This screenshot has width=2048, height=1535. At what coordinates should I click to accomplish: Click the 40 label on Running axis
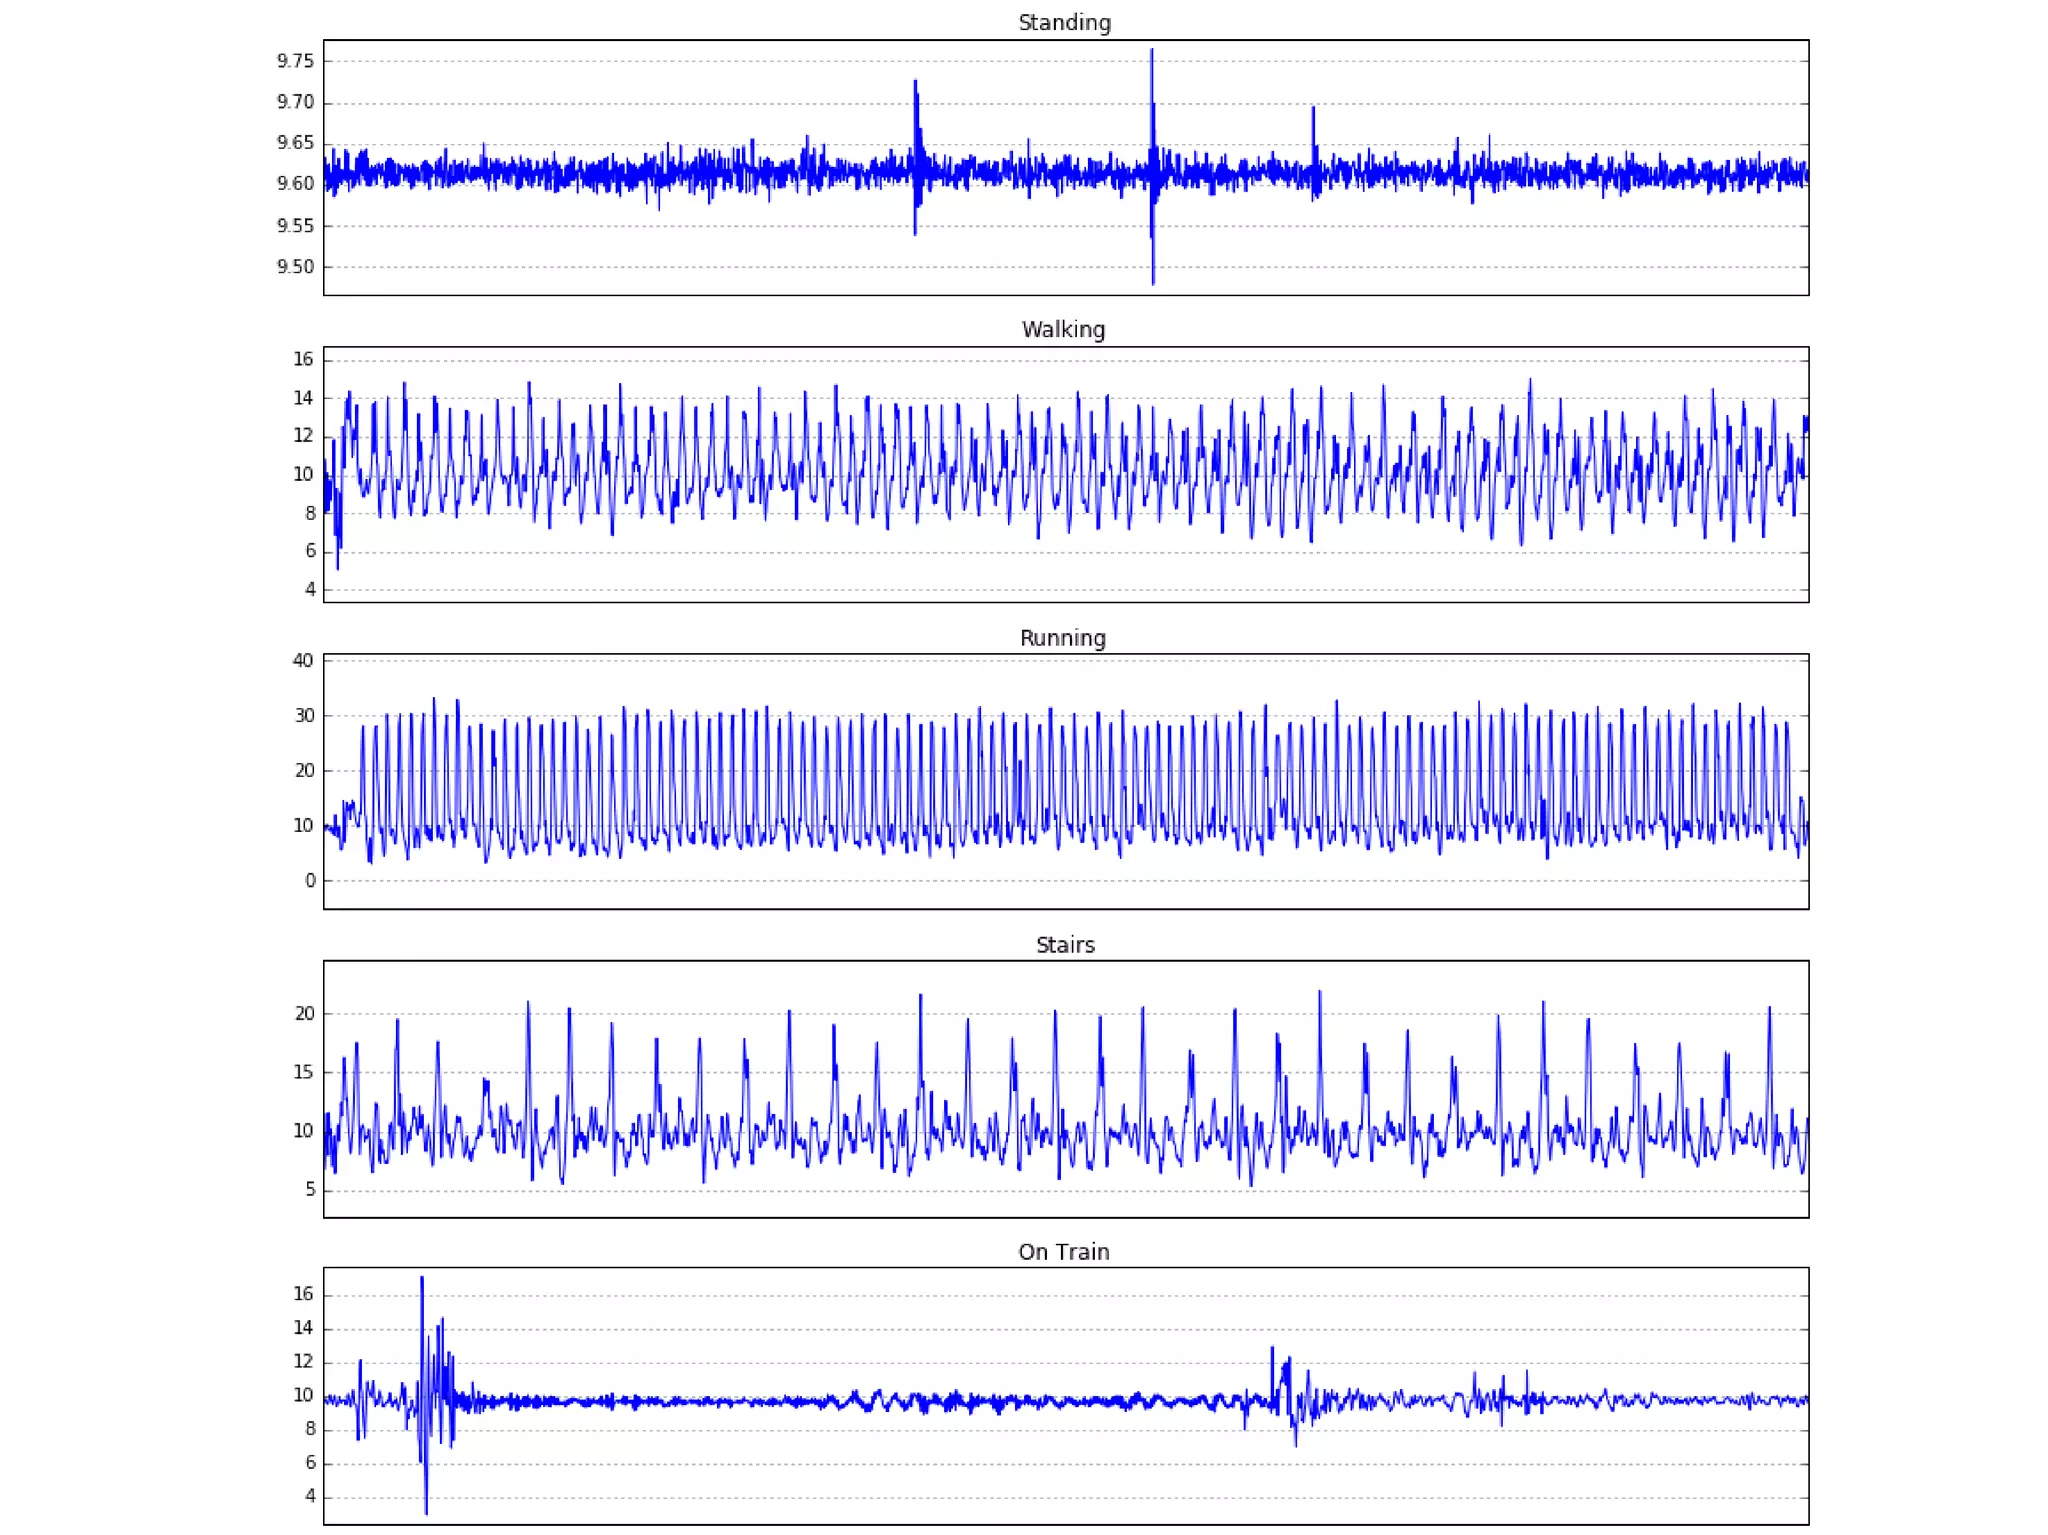pyautogui.click(x=303, y=660)
